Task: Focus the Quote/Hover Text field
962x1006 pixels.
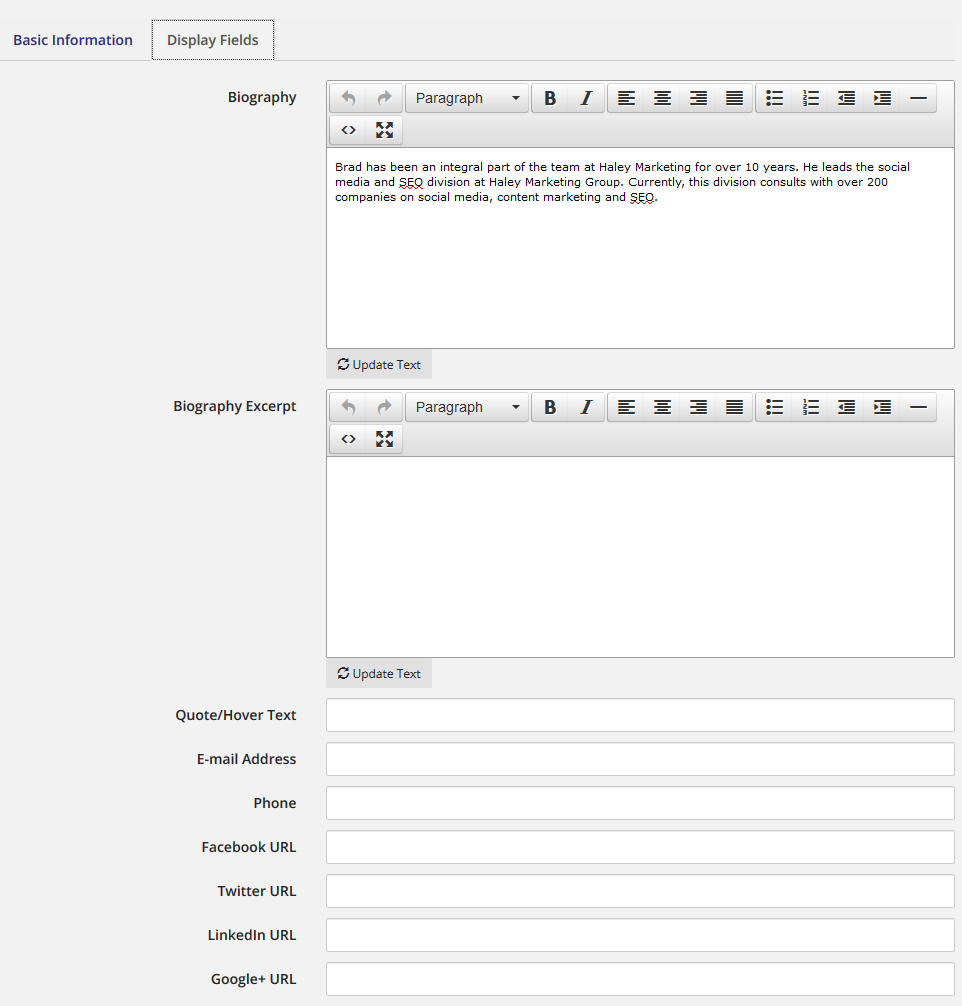Action: tap(640, 715)
